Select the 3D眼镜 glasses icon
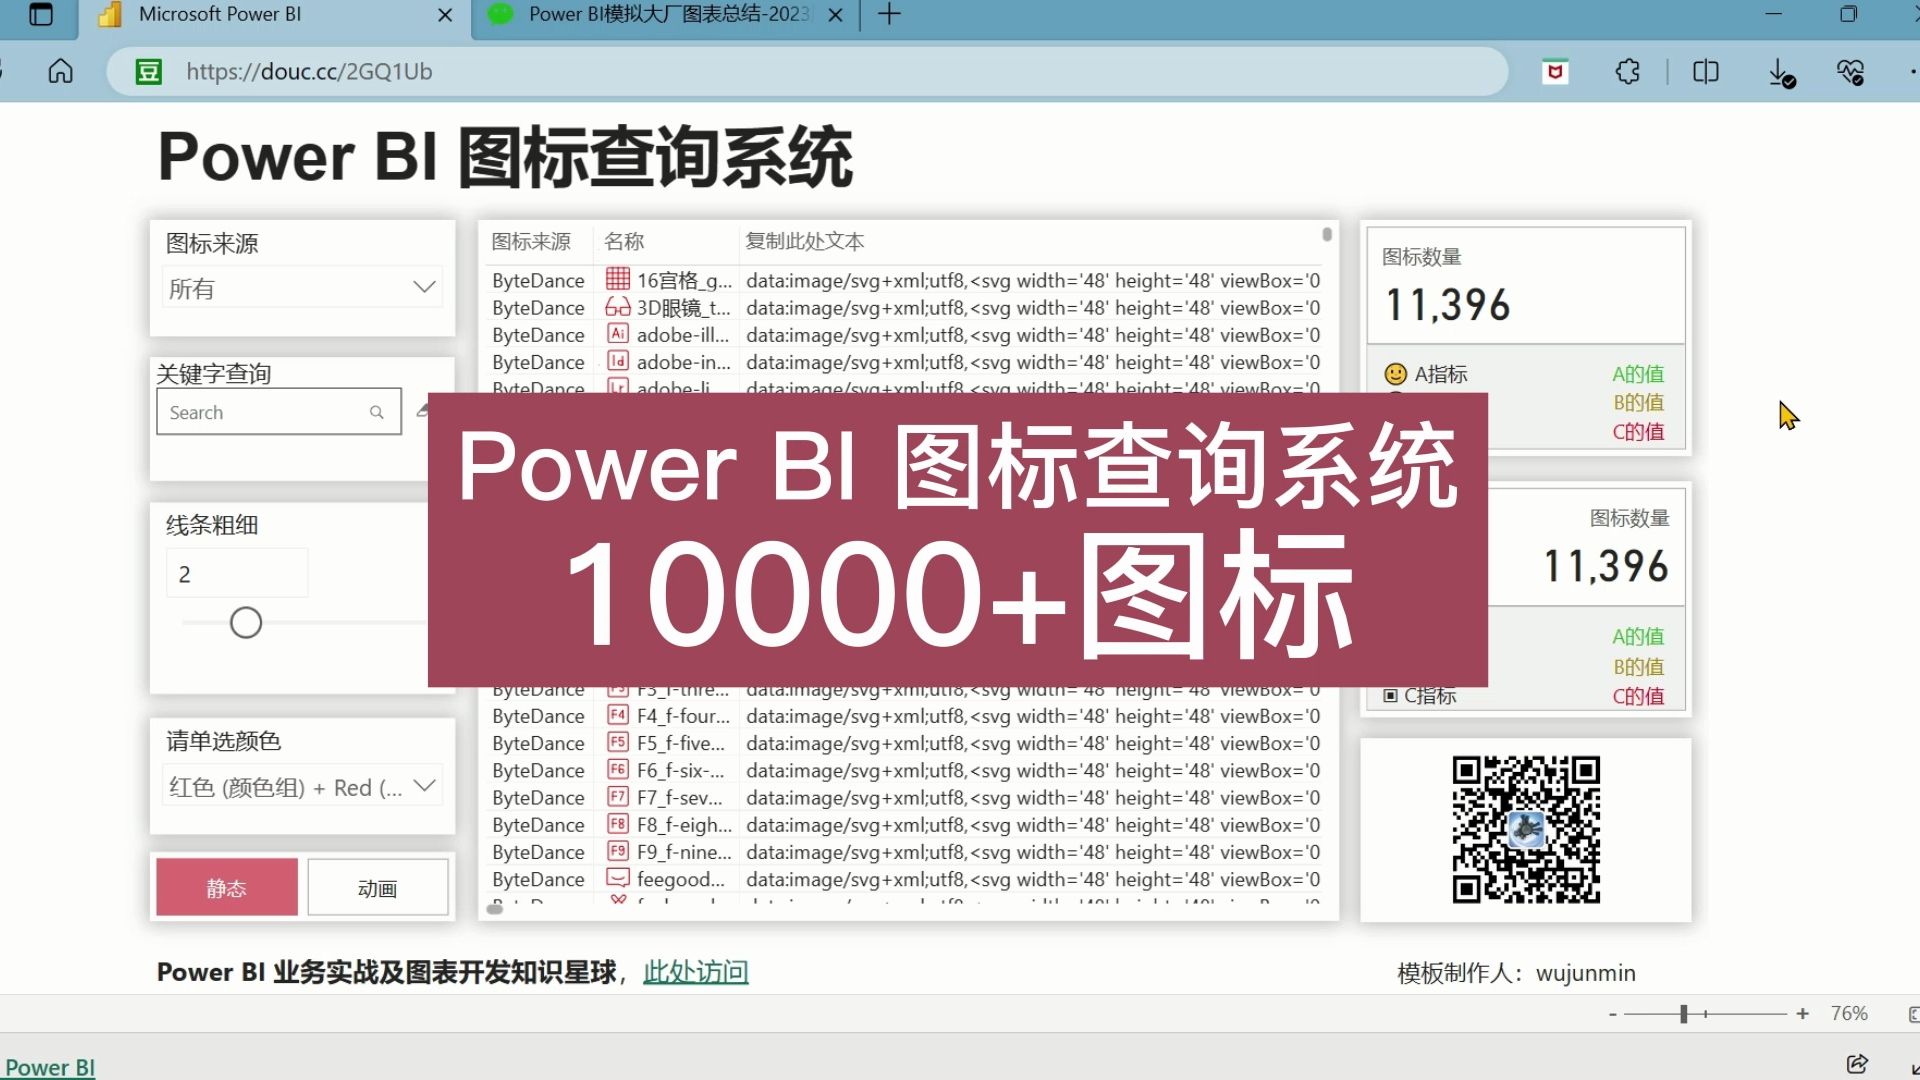The width and height of the screenshot is (1920, 1080). (x=618, y=307)
